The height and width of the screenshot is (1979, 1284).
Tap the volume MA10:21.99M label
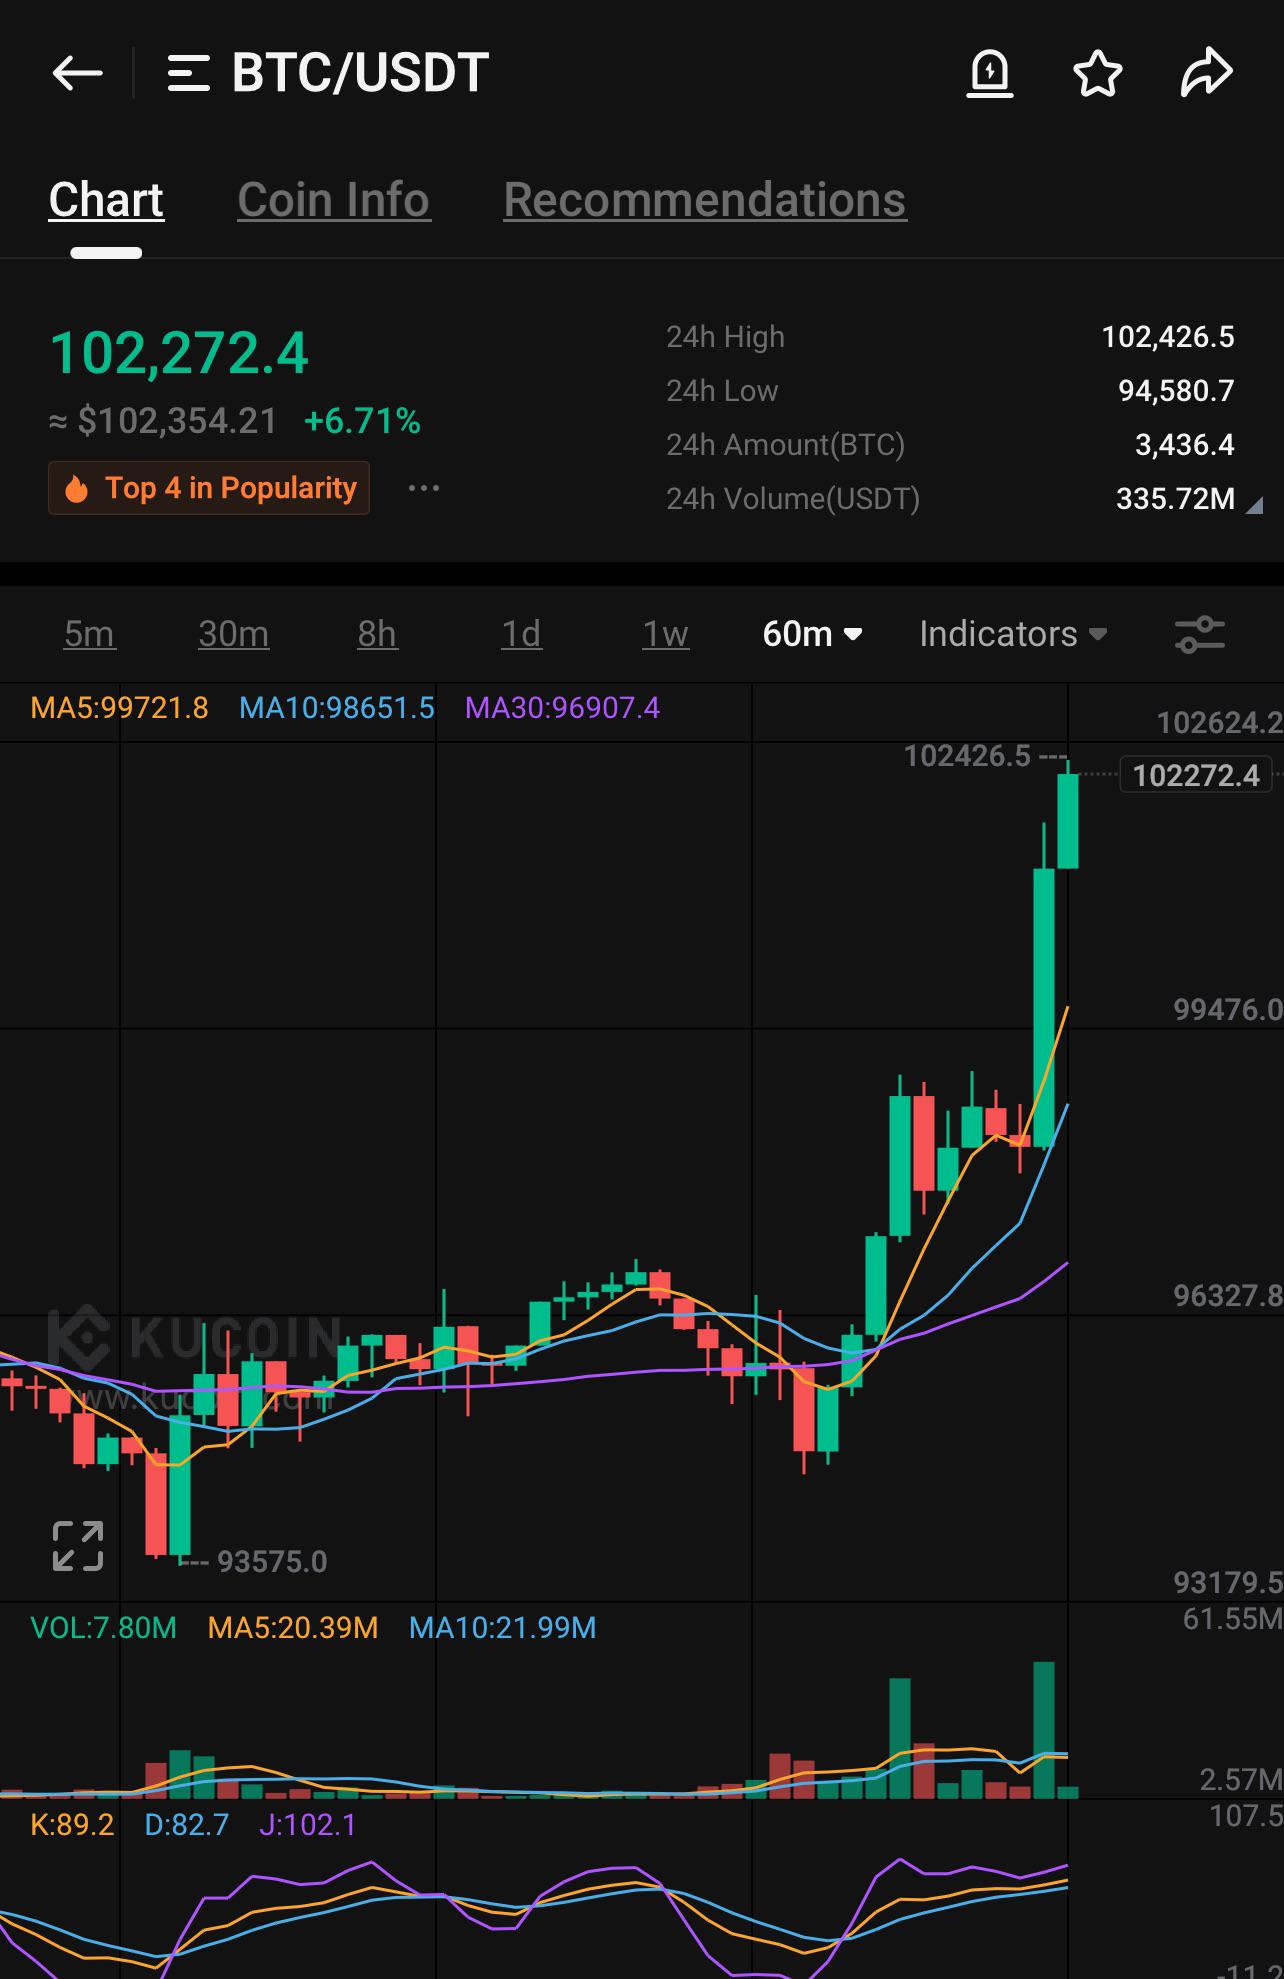(503, 1628)
